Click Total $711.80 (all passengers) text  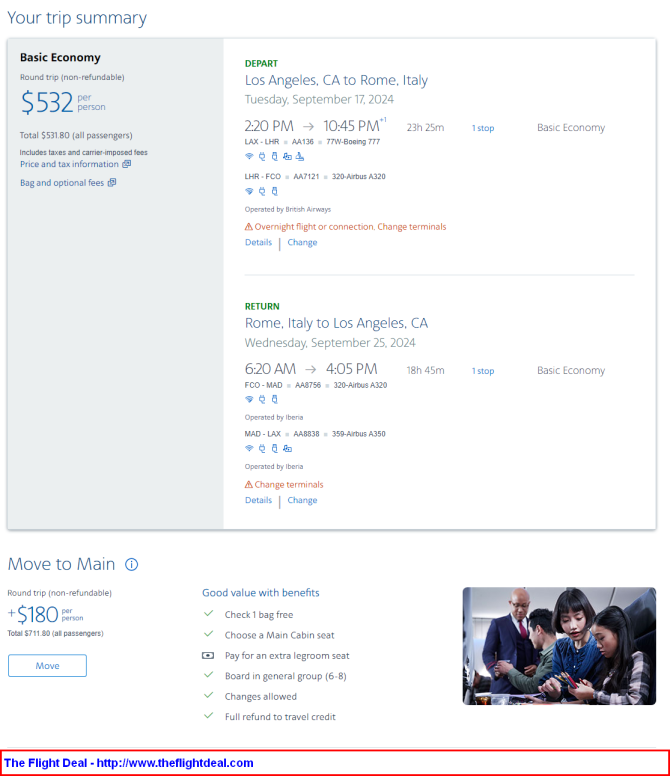55,633
